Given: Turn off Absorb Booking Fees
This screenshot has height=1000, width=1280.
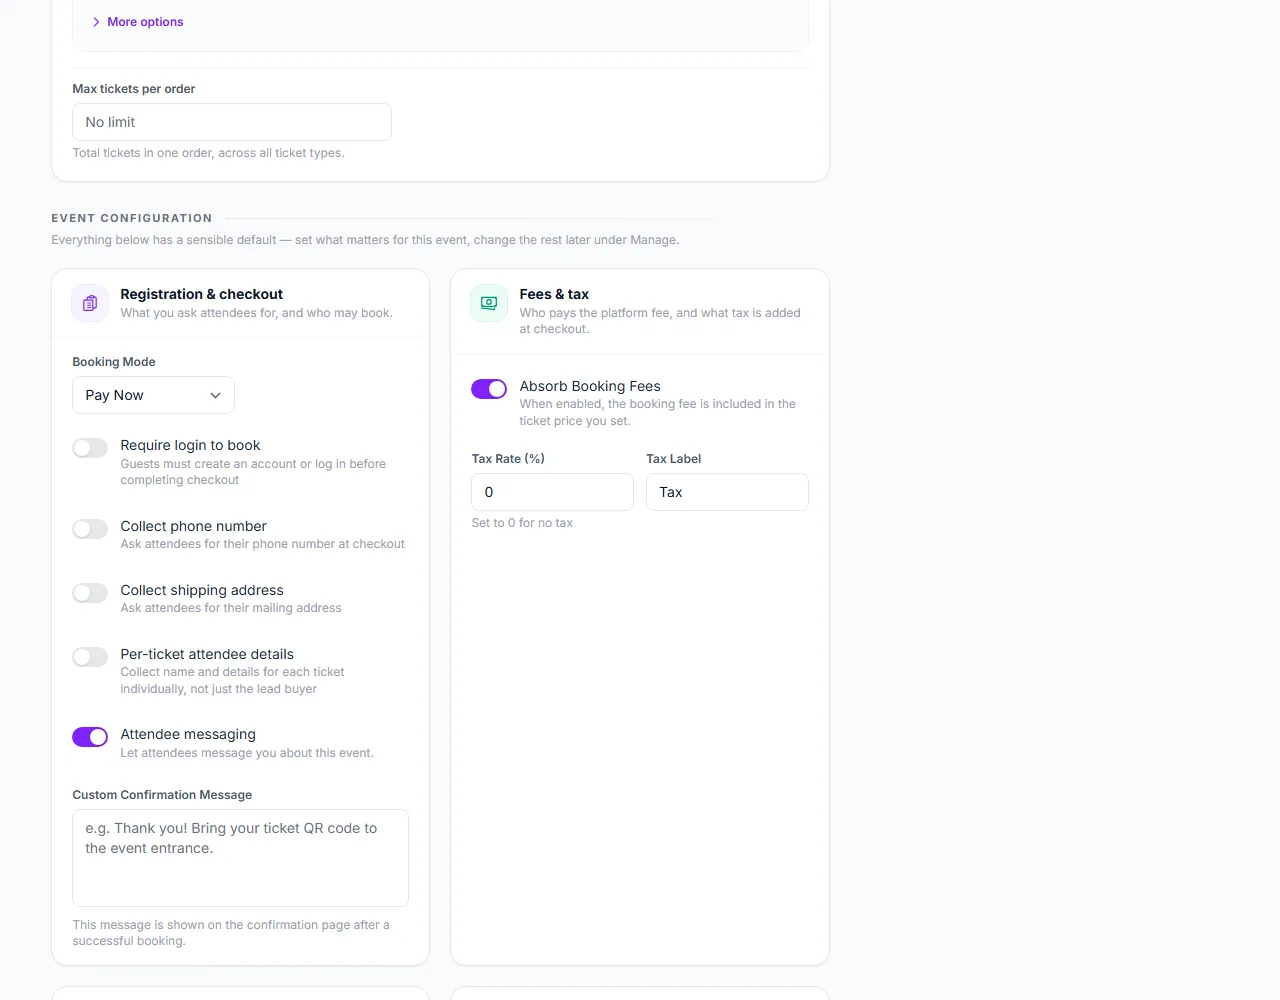Looking at the screenshot, I should (x=489, y=389).
